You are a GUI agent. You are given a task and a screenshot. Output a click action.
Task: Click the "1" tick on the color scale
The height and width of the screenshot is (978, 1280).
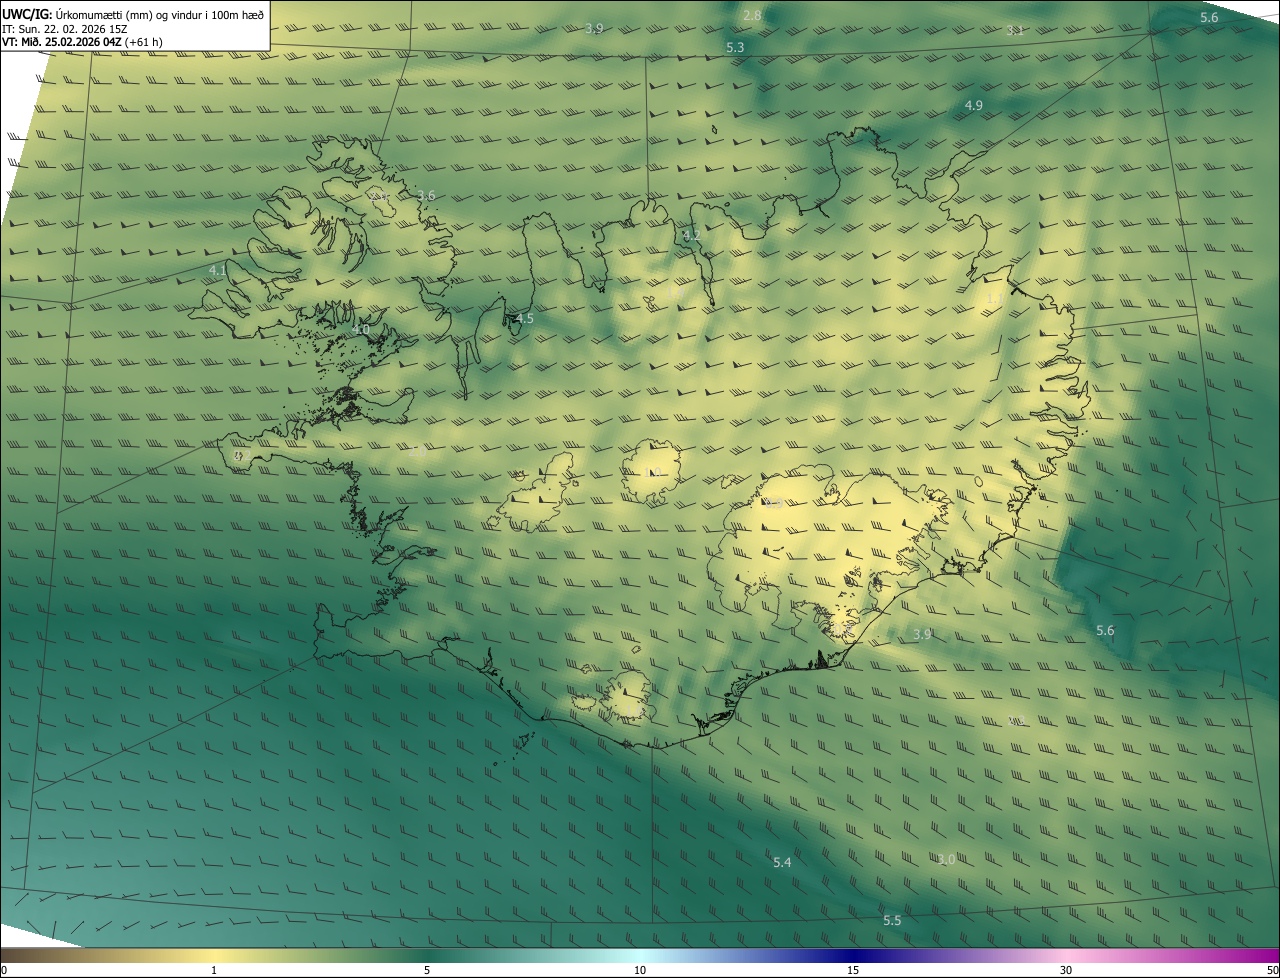214,970
